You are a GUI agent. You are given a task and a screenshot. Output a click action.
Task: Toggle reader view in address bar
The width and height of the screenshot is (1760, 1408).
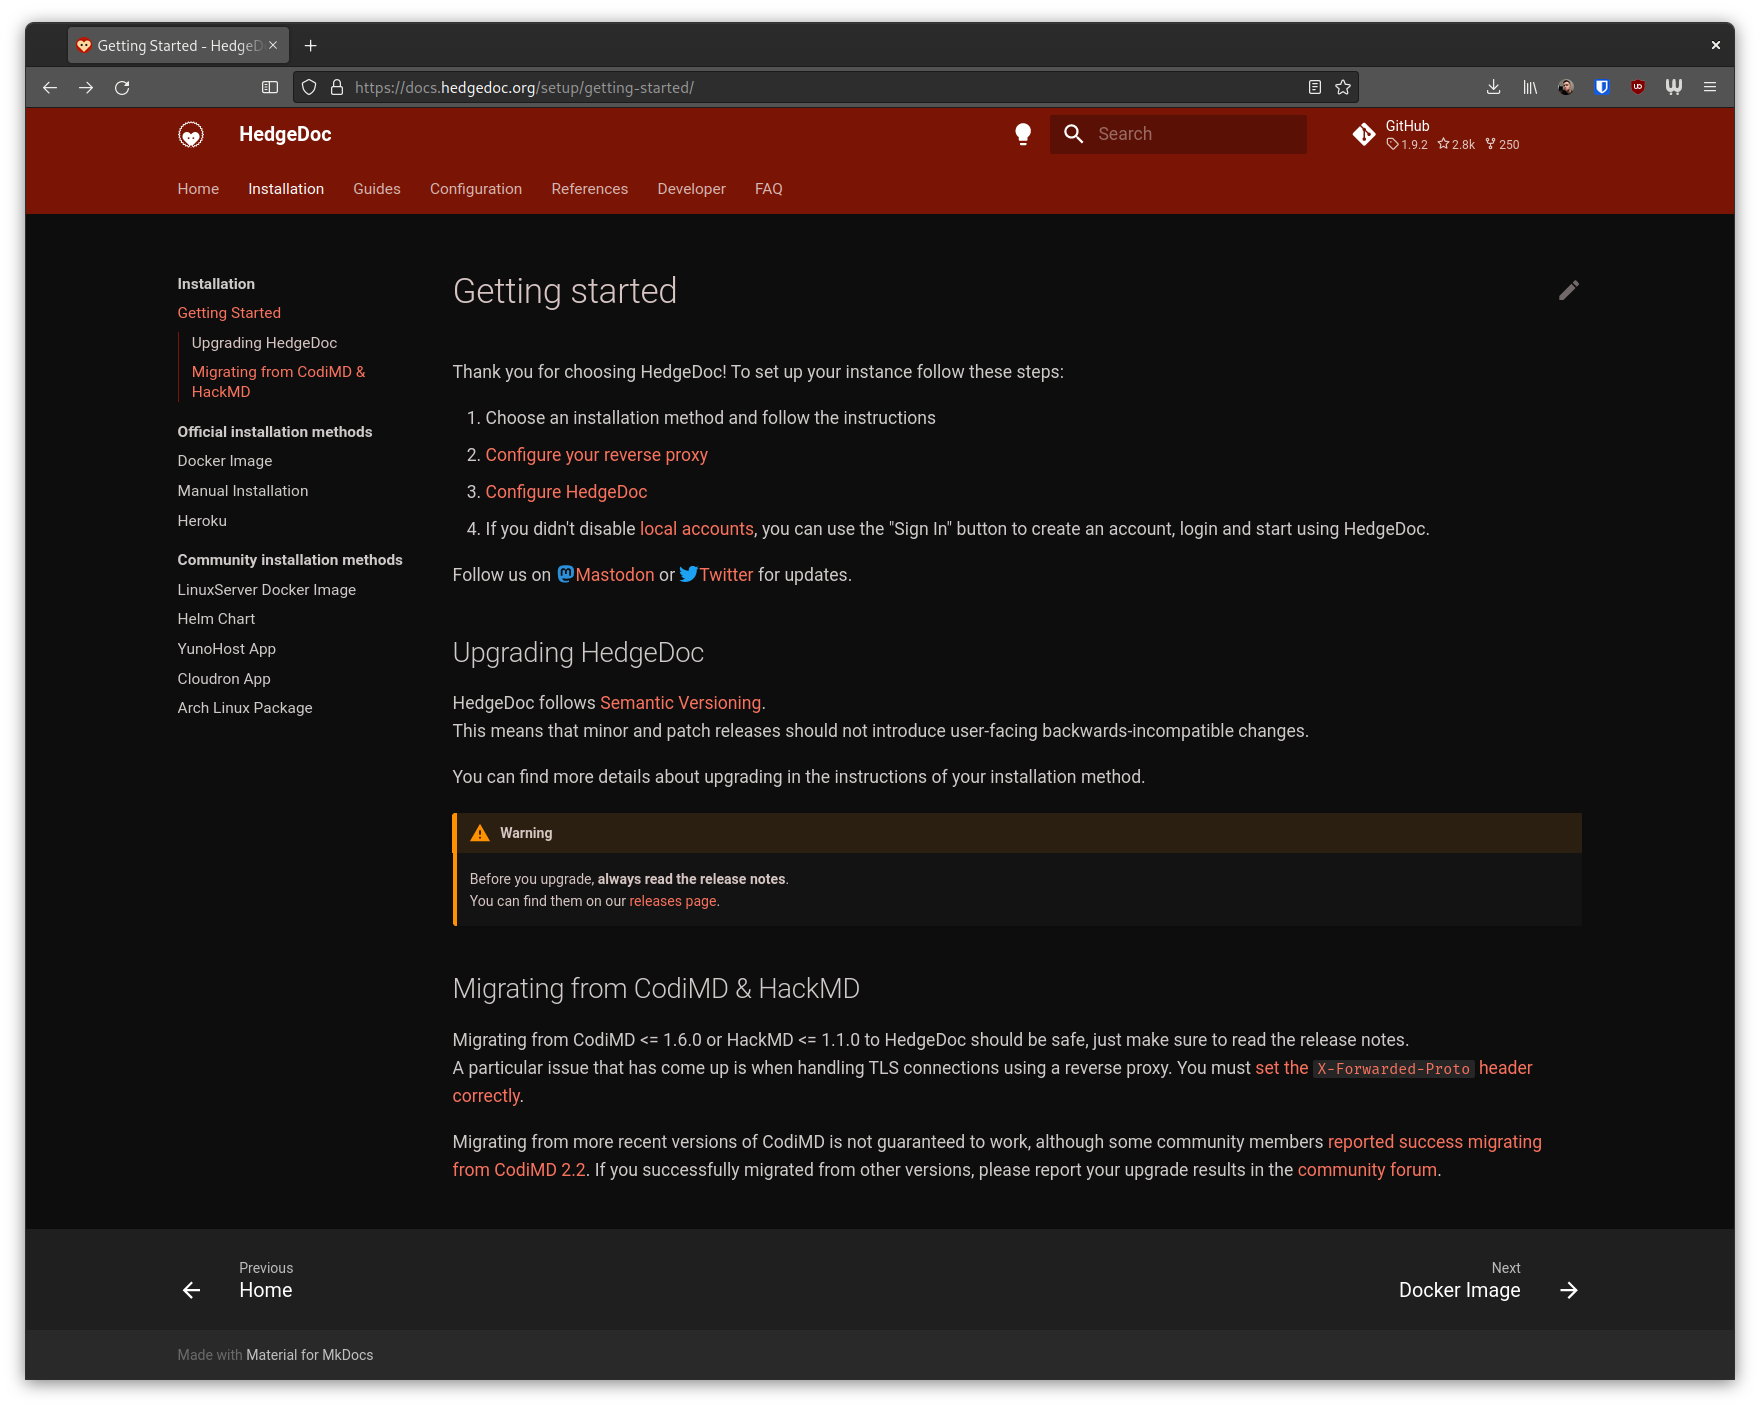click(x=1315, y=88)
